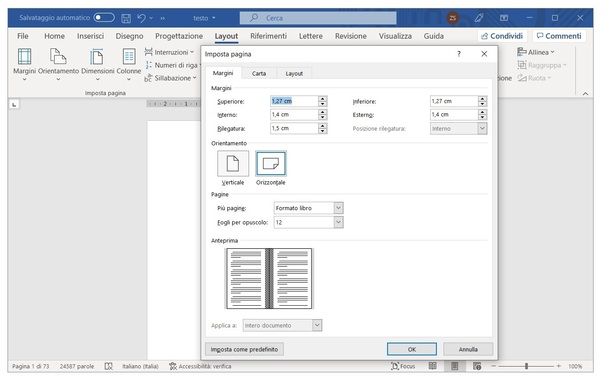Expand the quick access toolbar overflow

click(x=163, y=18)
